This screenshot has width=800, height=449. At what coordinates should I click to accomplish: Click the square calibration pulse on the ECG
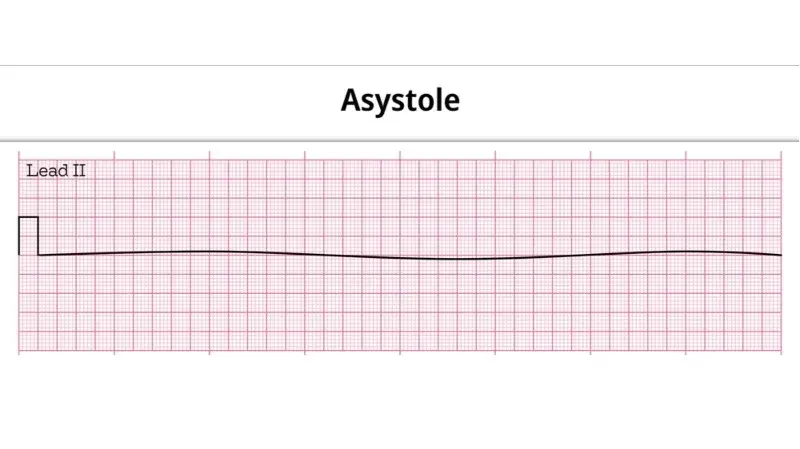29,236
